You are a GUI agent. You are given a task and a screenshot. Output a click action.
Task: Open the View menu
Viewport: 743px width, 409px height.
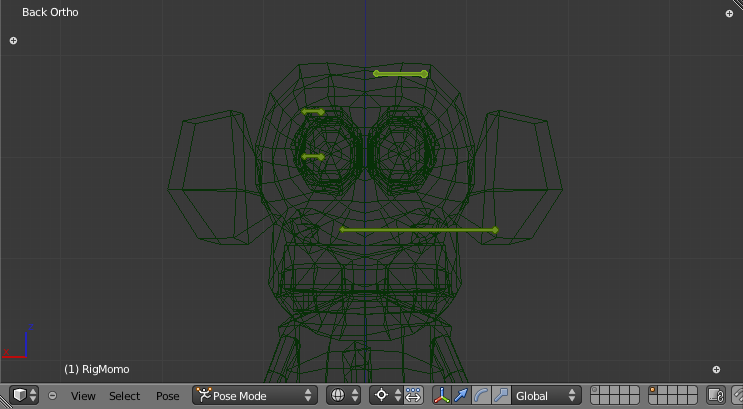click(83, 396)
